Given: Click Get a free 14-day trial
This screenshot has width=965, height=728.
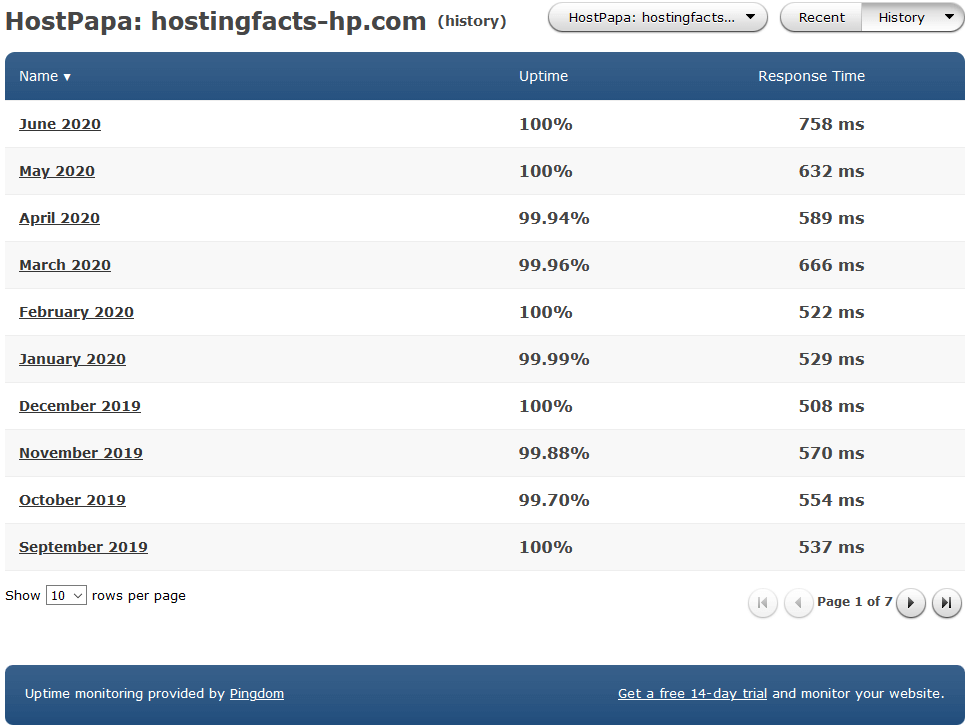Looking at the screenshot, I should coord(692,694).
